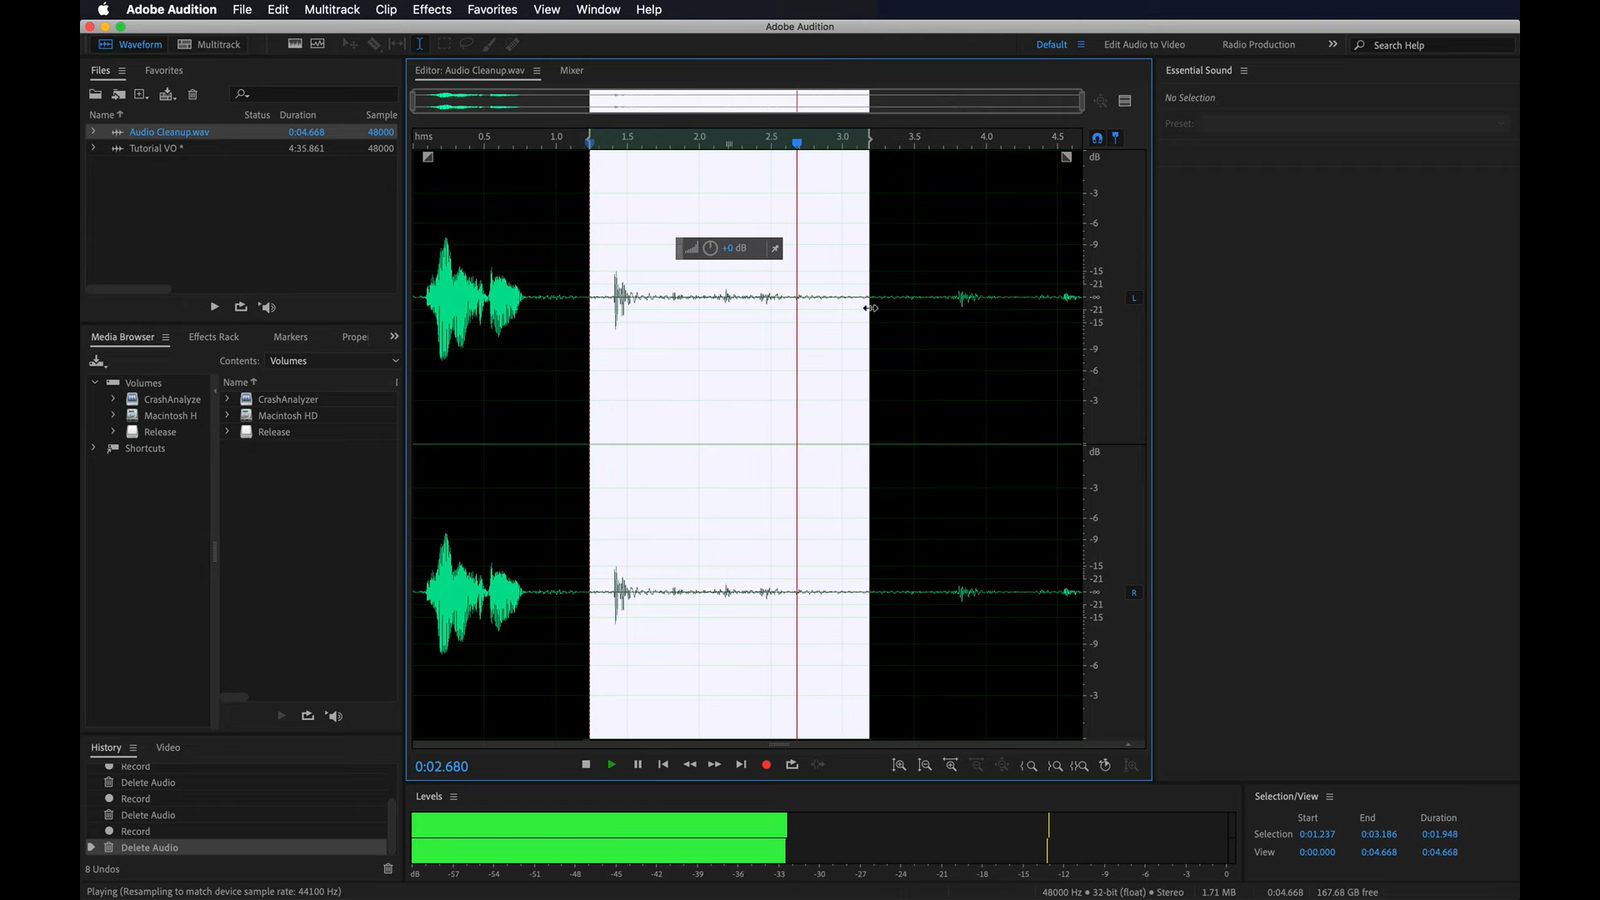Pause playback in the editor transport

pyautogui.click(x=638, y=764)
